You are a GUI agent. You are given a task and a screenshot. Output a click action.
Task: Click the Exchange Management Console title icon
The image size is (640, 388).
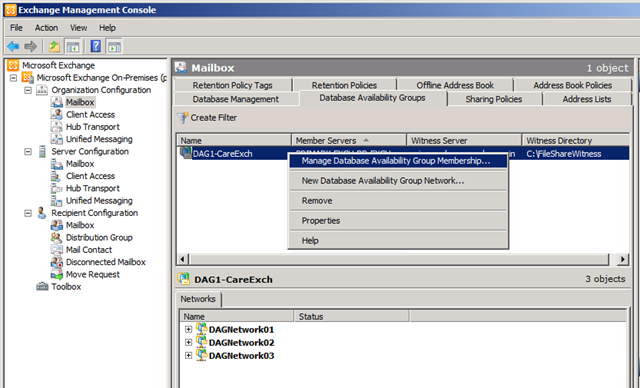[11, 10]
